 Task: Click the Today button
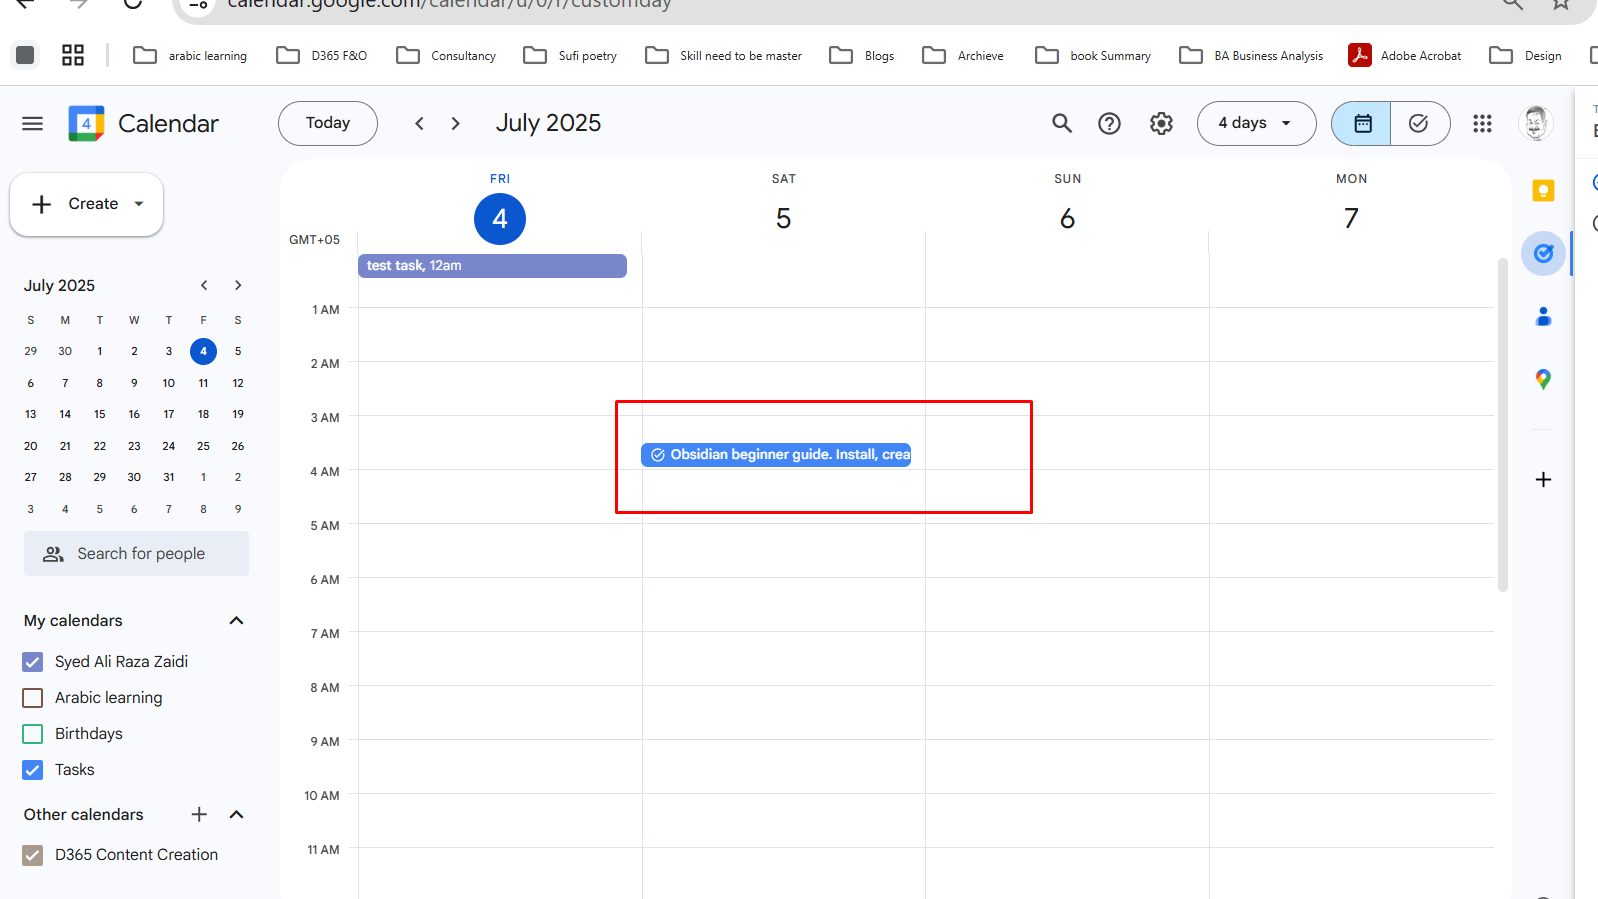pyautogui.click(x=328, y=123)
